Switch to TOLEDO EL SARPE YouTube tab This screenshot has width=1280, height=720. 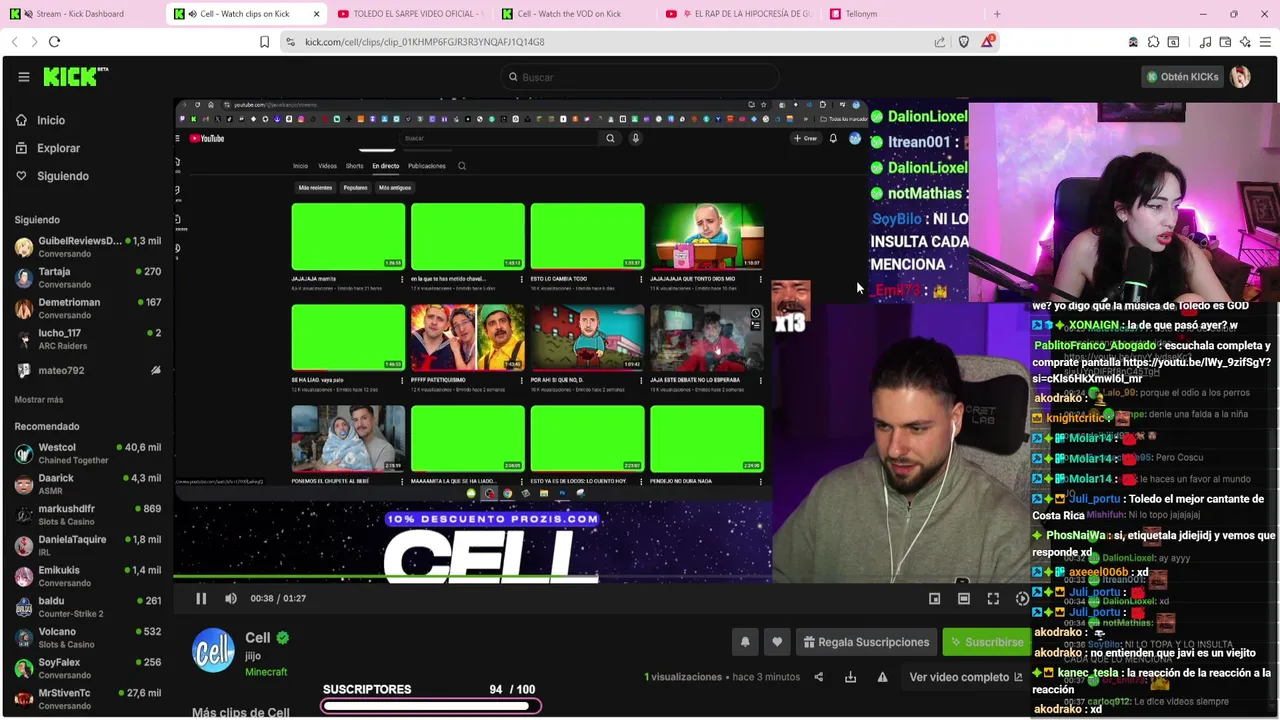[411, 14]
